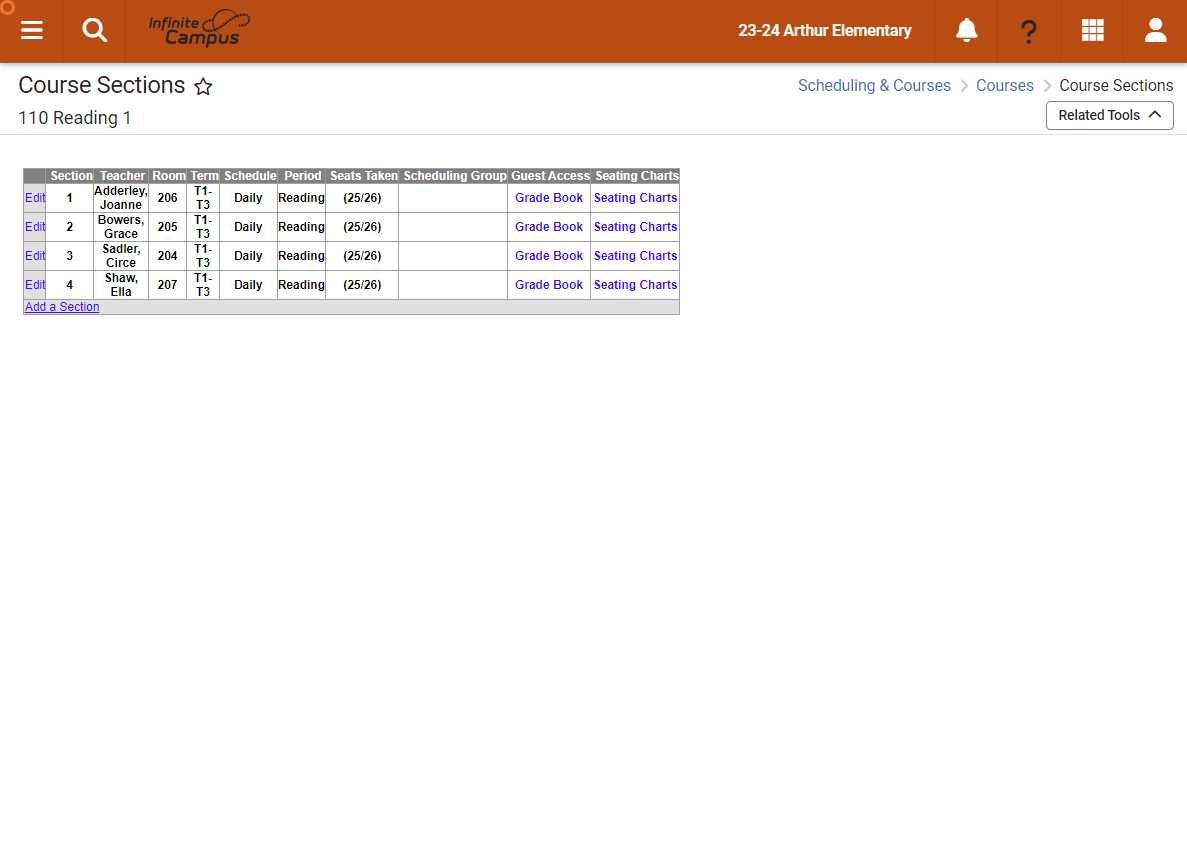Edit section 4 Shaw, Ella
This screenshot has height=849, width=1187.
(35, 285)
